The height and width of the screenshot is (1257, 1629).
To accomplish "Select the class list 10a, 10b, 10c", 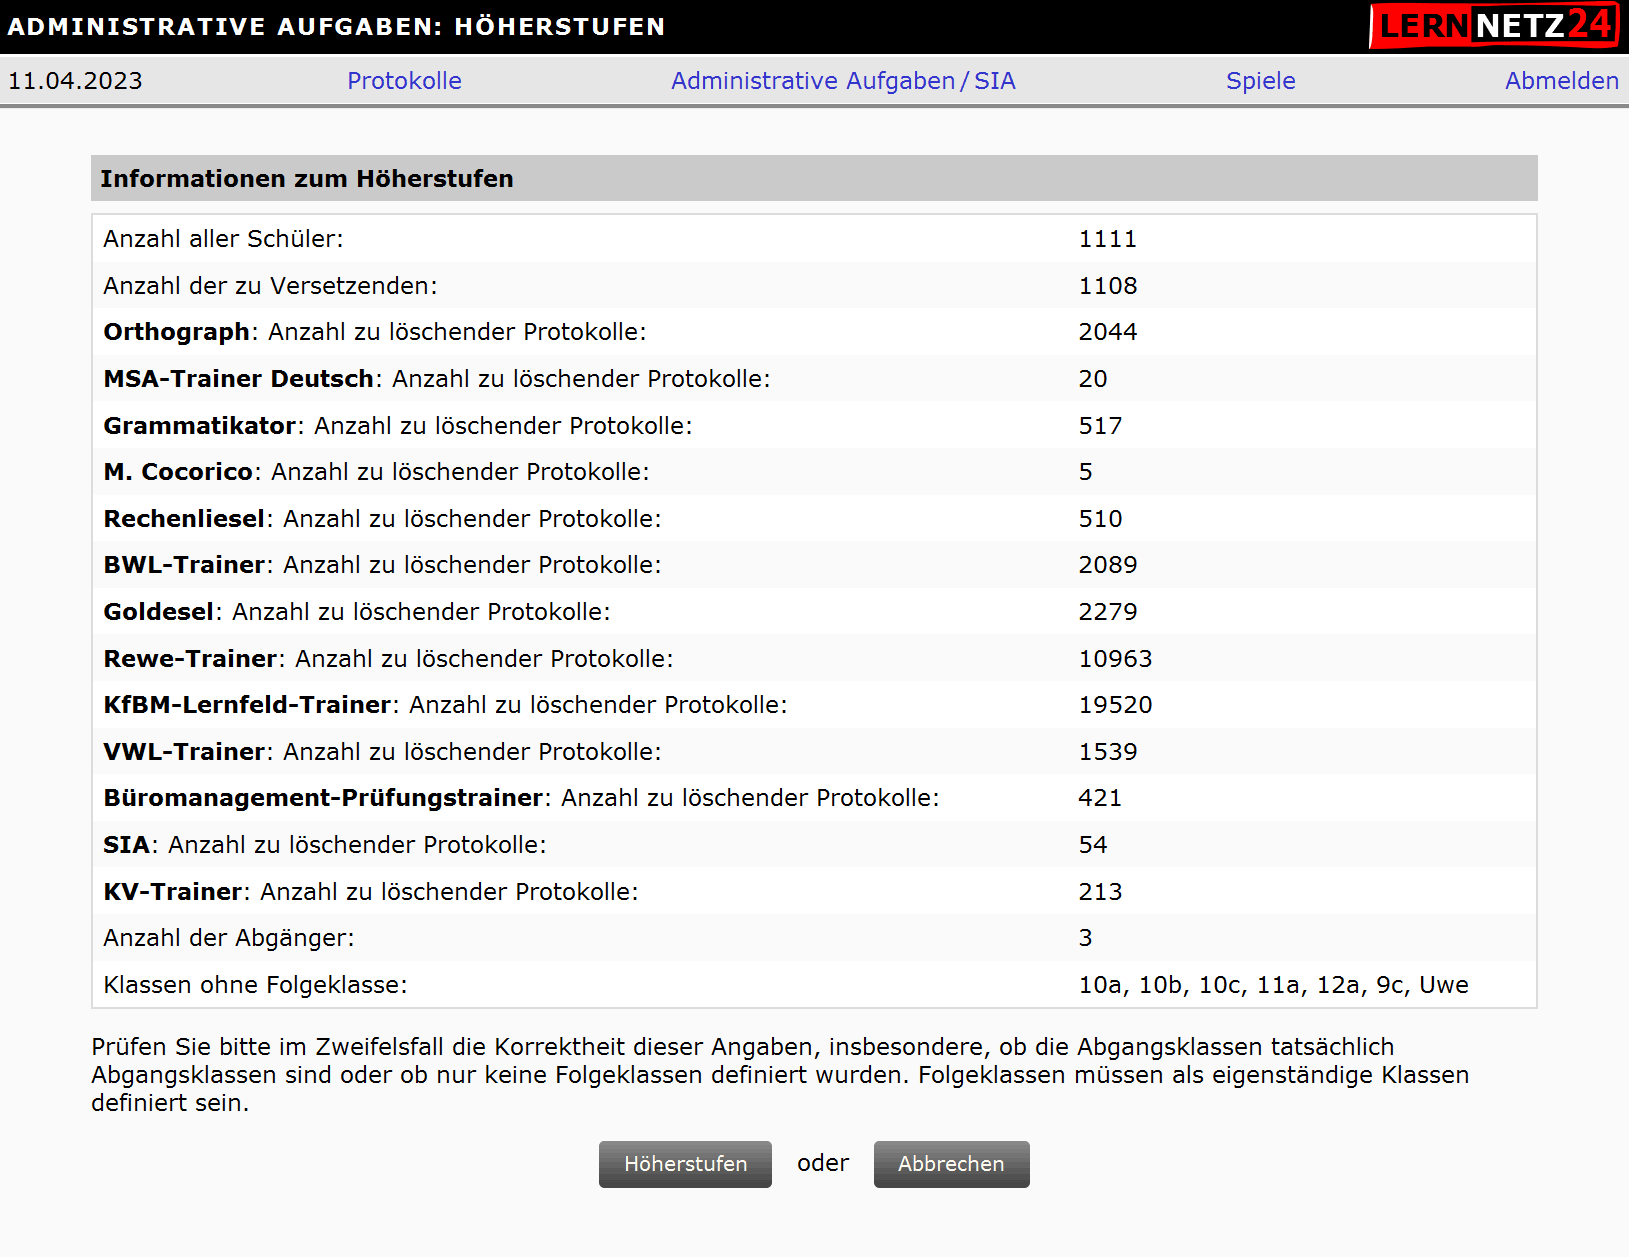I will pyautogui.click(x=1273, y=985).
